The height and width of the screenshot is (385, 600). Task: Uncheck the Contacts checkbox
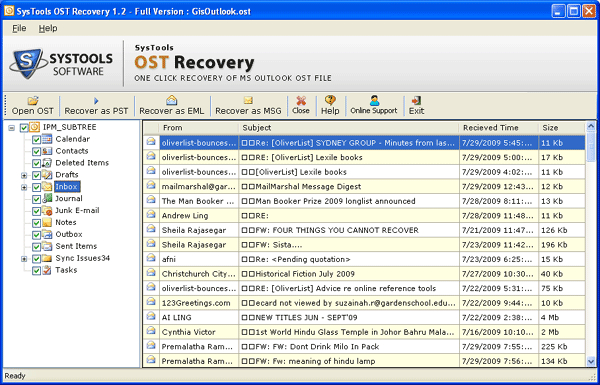[x=36, y=152]
